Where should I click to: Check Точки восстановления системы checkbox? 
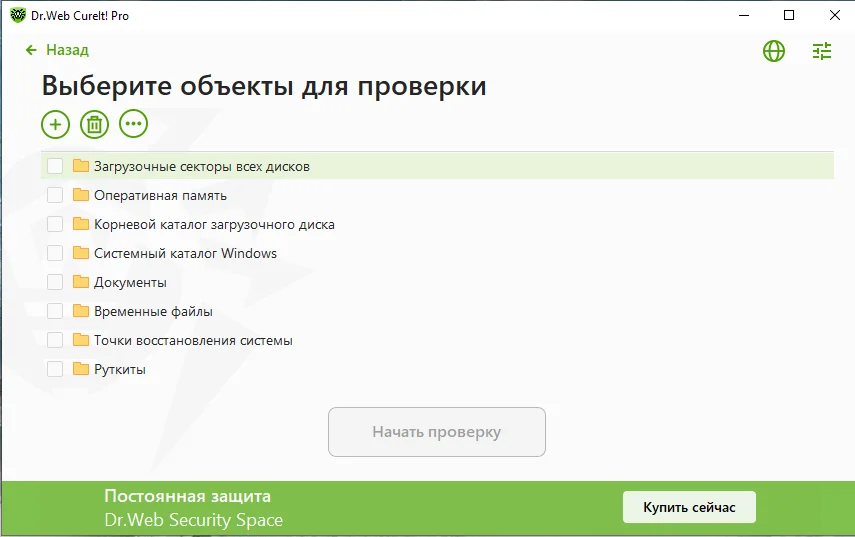(x=55, y=340)
